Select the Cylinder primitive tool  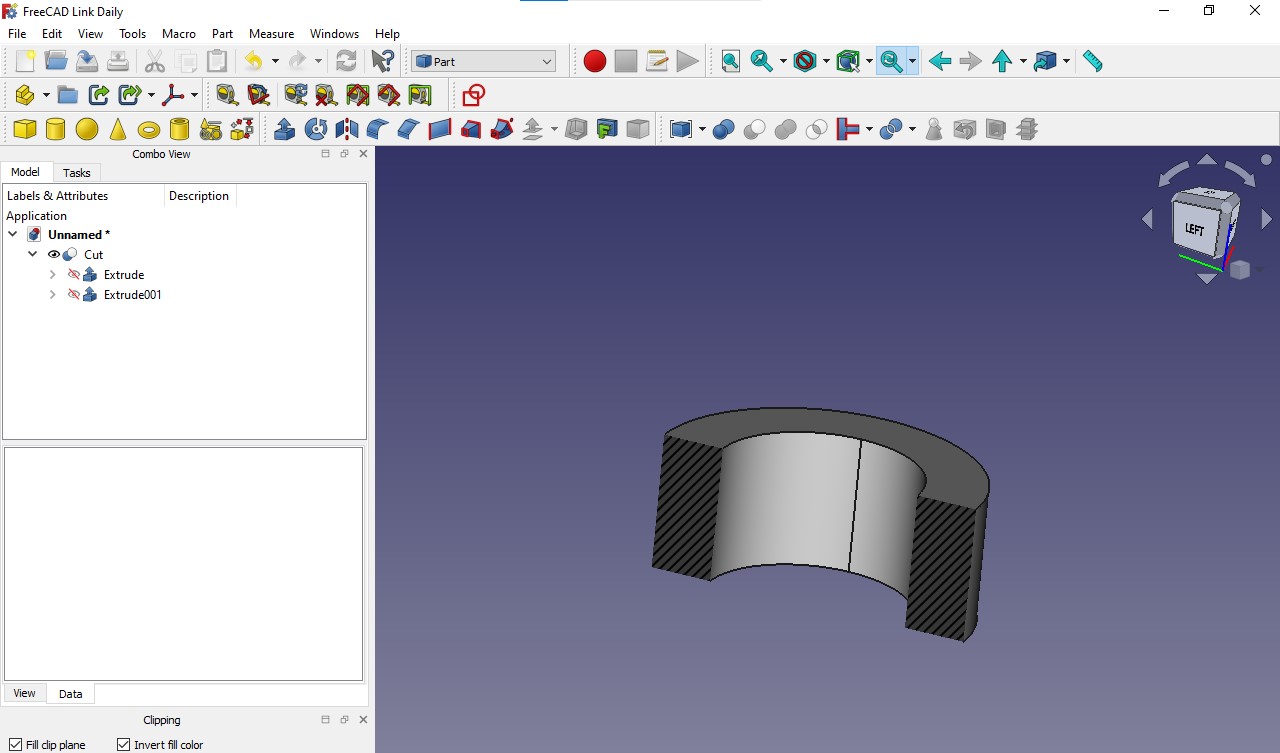point(56,129)
